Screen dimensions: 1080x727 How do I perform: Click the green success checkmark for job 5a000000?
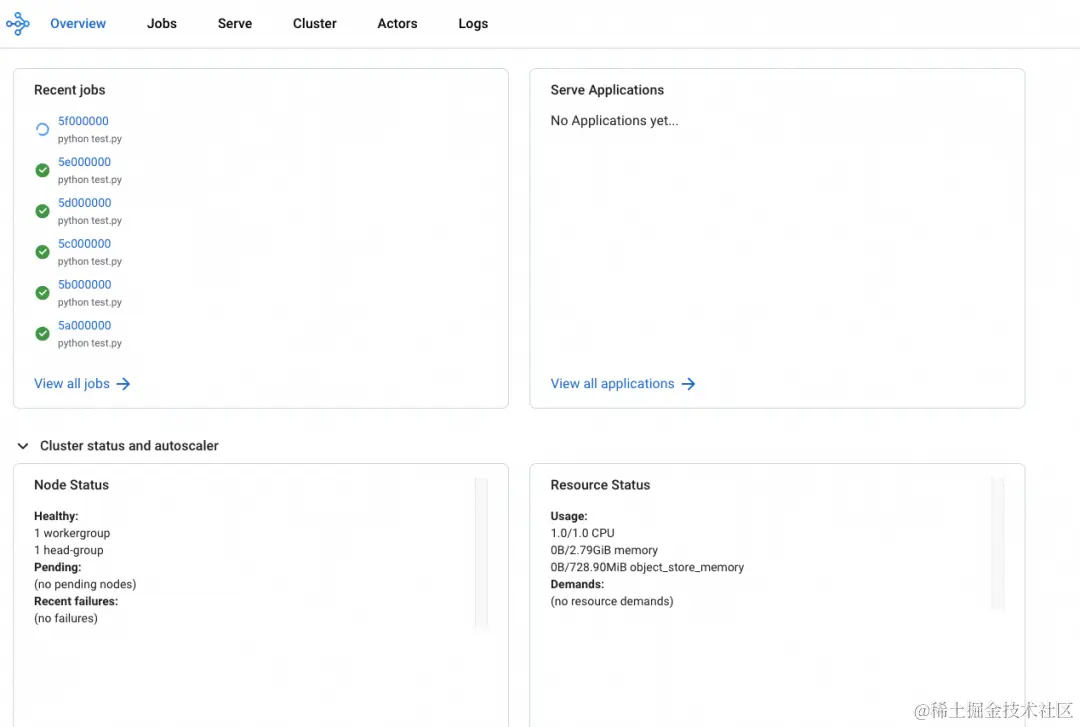coord(42,334)
